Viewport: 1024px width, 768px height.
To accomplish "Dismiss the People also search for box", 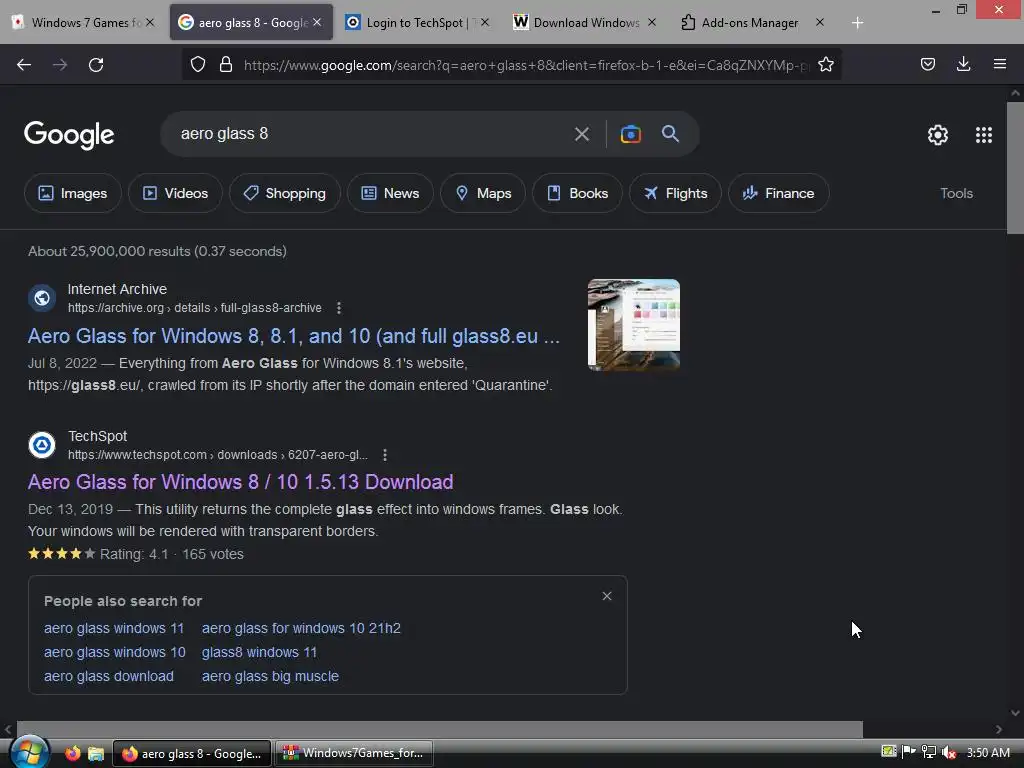I will [607, 596].
